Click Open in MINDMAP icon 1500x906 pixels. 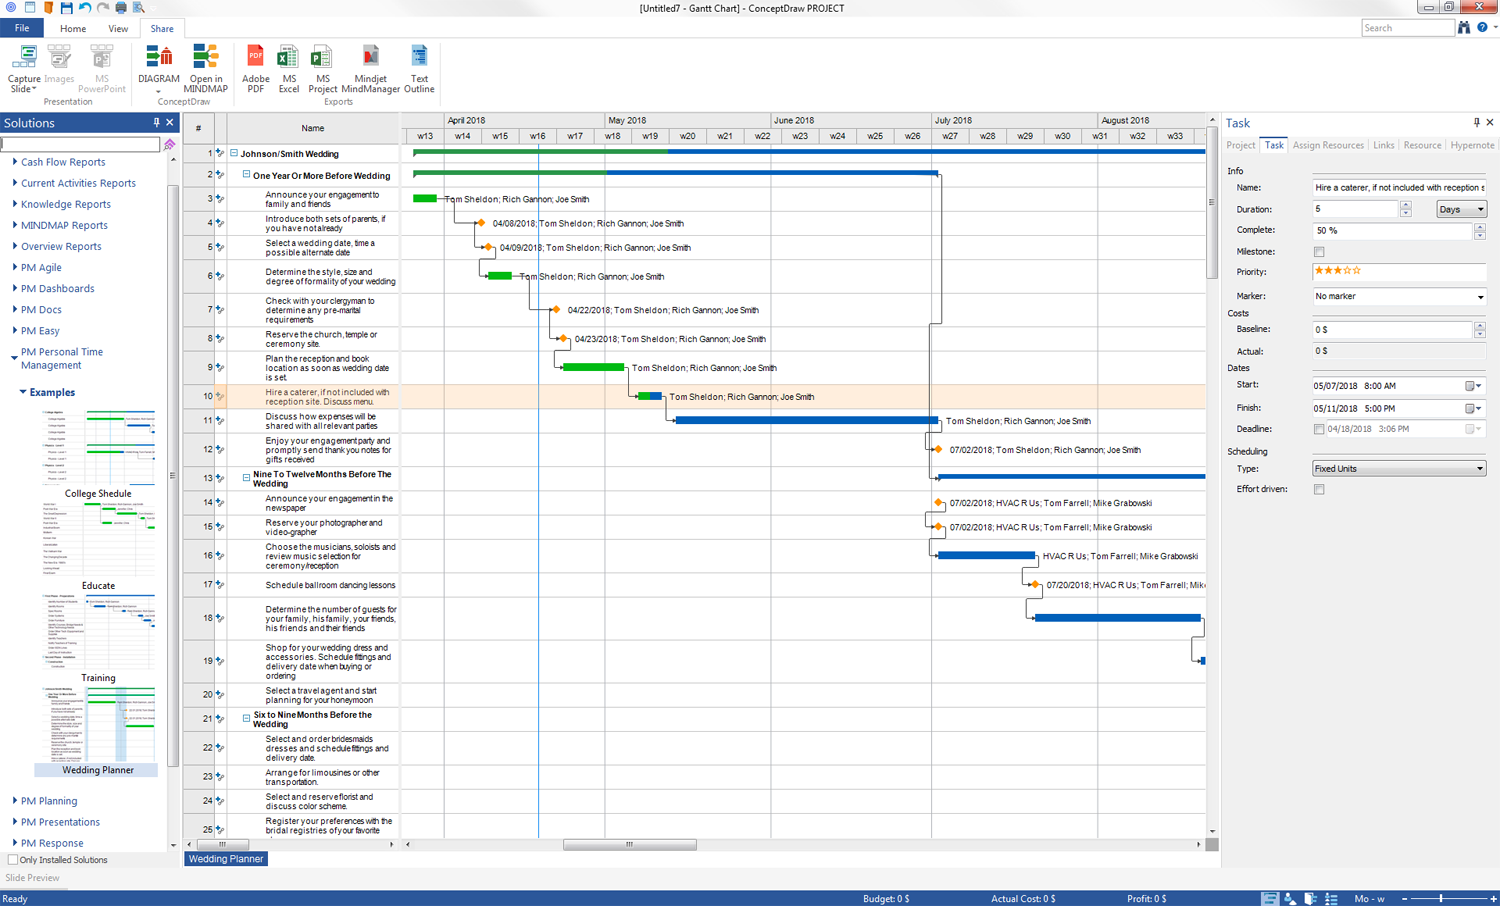206,60
